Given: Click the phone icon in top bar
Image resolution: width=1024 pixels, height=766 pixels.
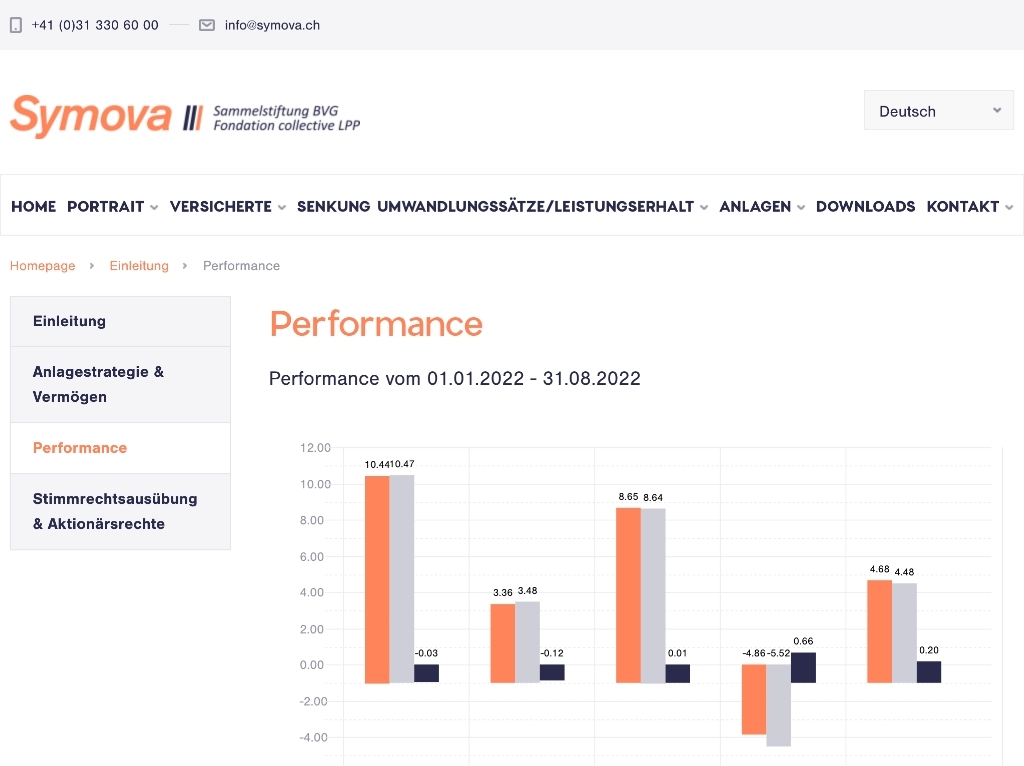Looking at the screenshot, I should [x=16, y=25].
